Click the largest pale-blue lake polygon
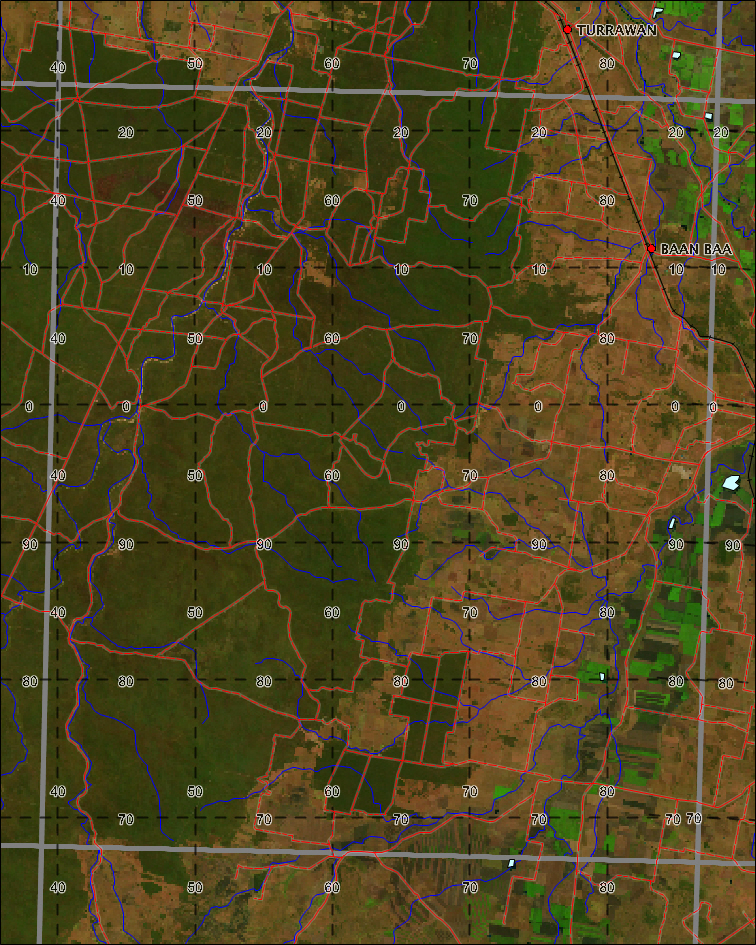The width and height of the screenshot is (756, 945). pyautogui.click(x=731, y=482)
